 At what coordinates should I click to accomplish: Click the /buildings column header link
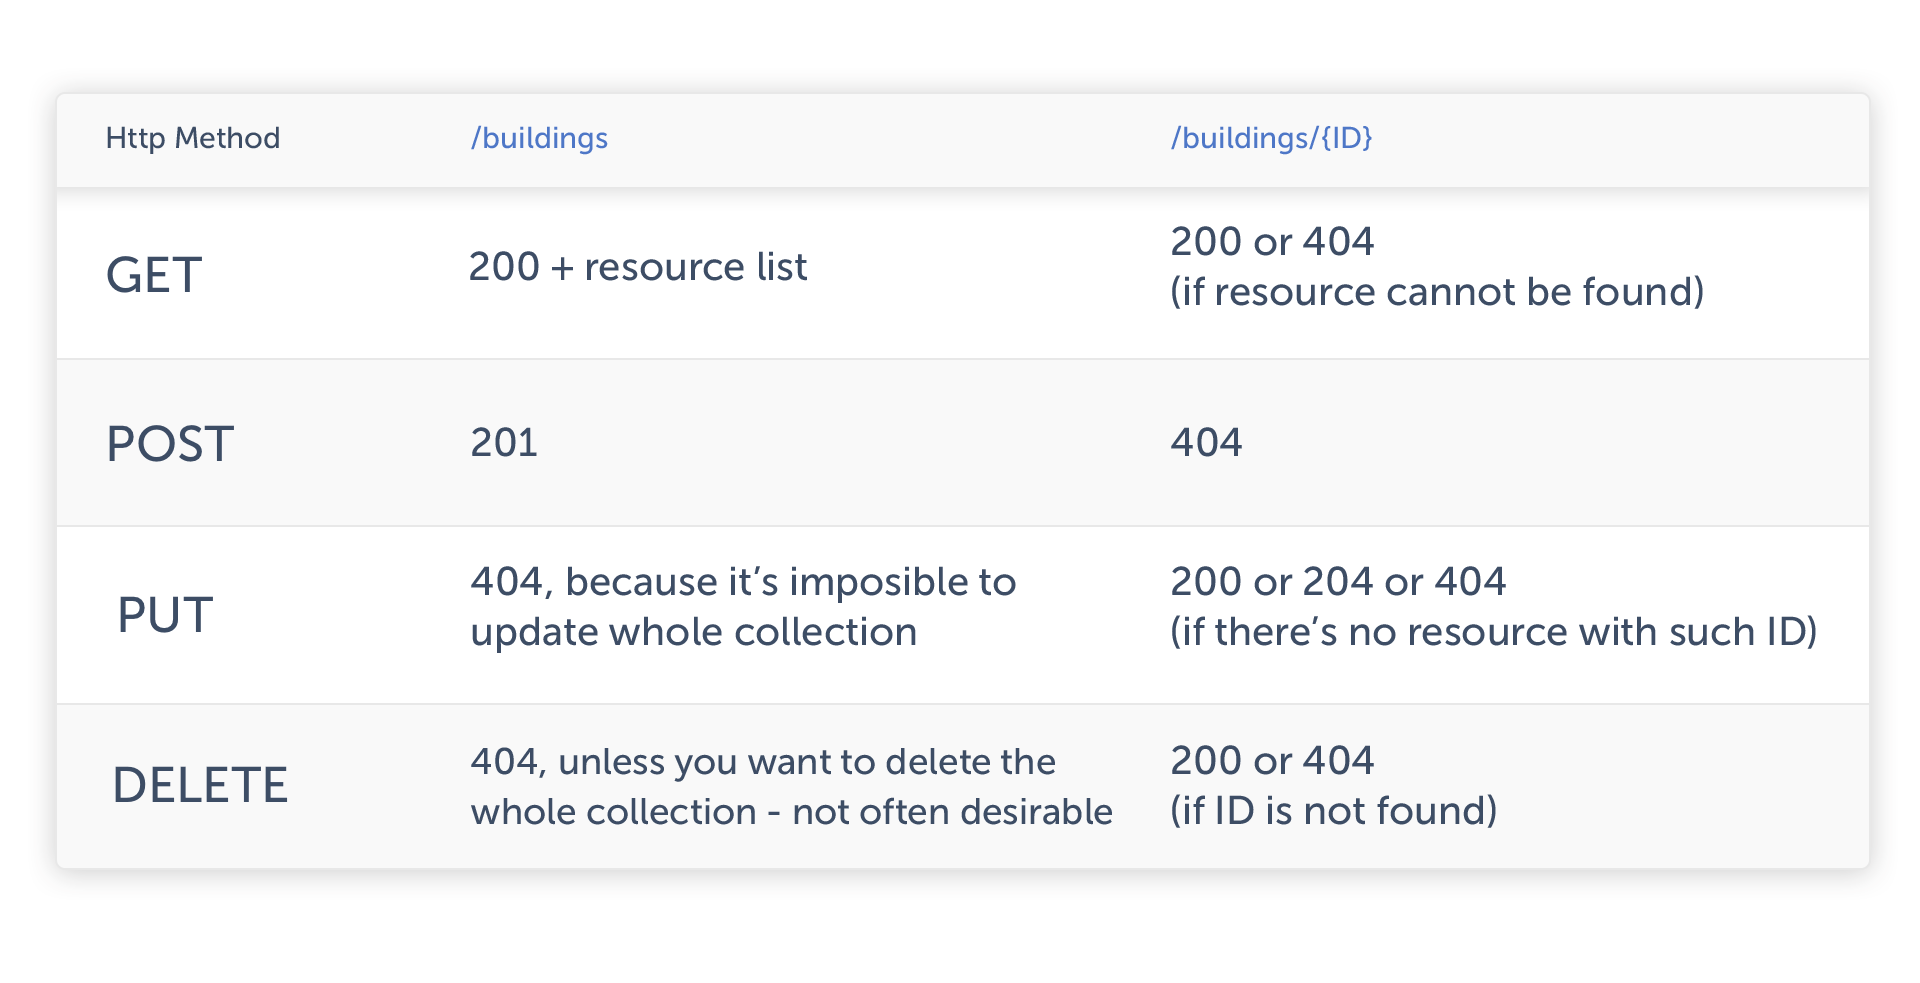tap(539, 138)
